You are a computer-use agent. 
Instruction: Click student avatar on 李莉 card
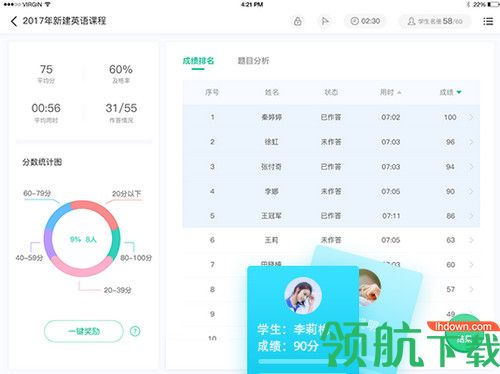click(x=303, y=296)
